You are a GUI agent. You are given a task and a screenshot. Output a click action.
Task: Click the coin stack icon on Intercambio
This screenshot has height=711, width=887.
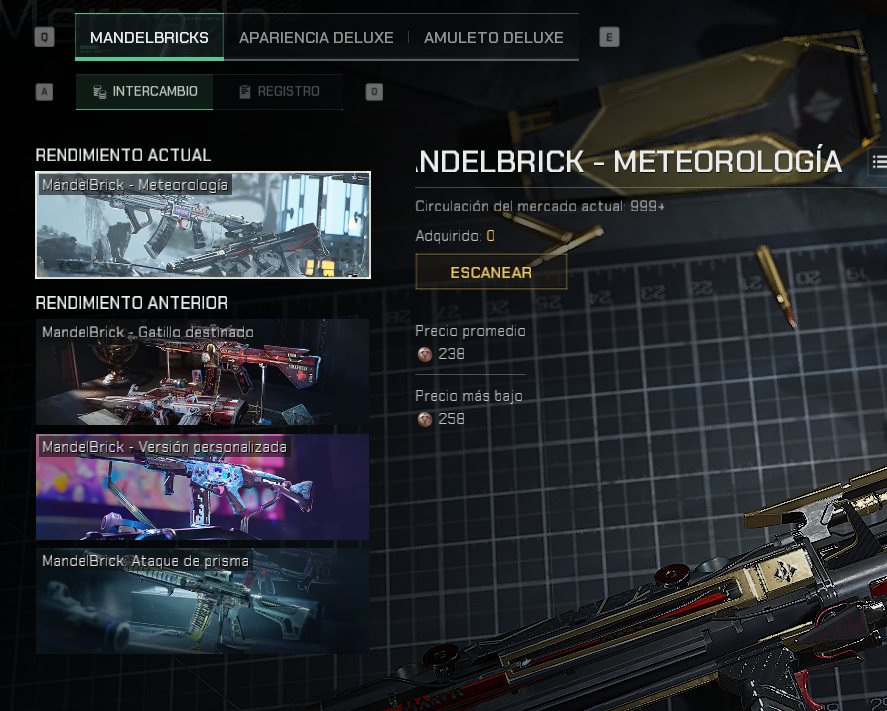[x=100, y=92]
